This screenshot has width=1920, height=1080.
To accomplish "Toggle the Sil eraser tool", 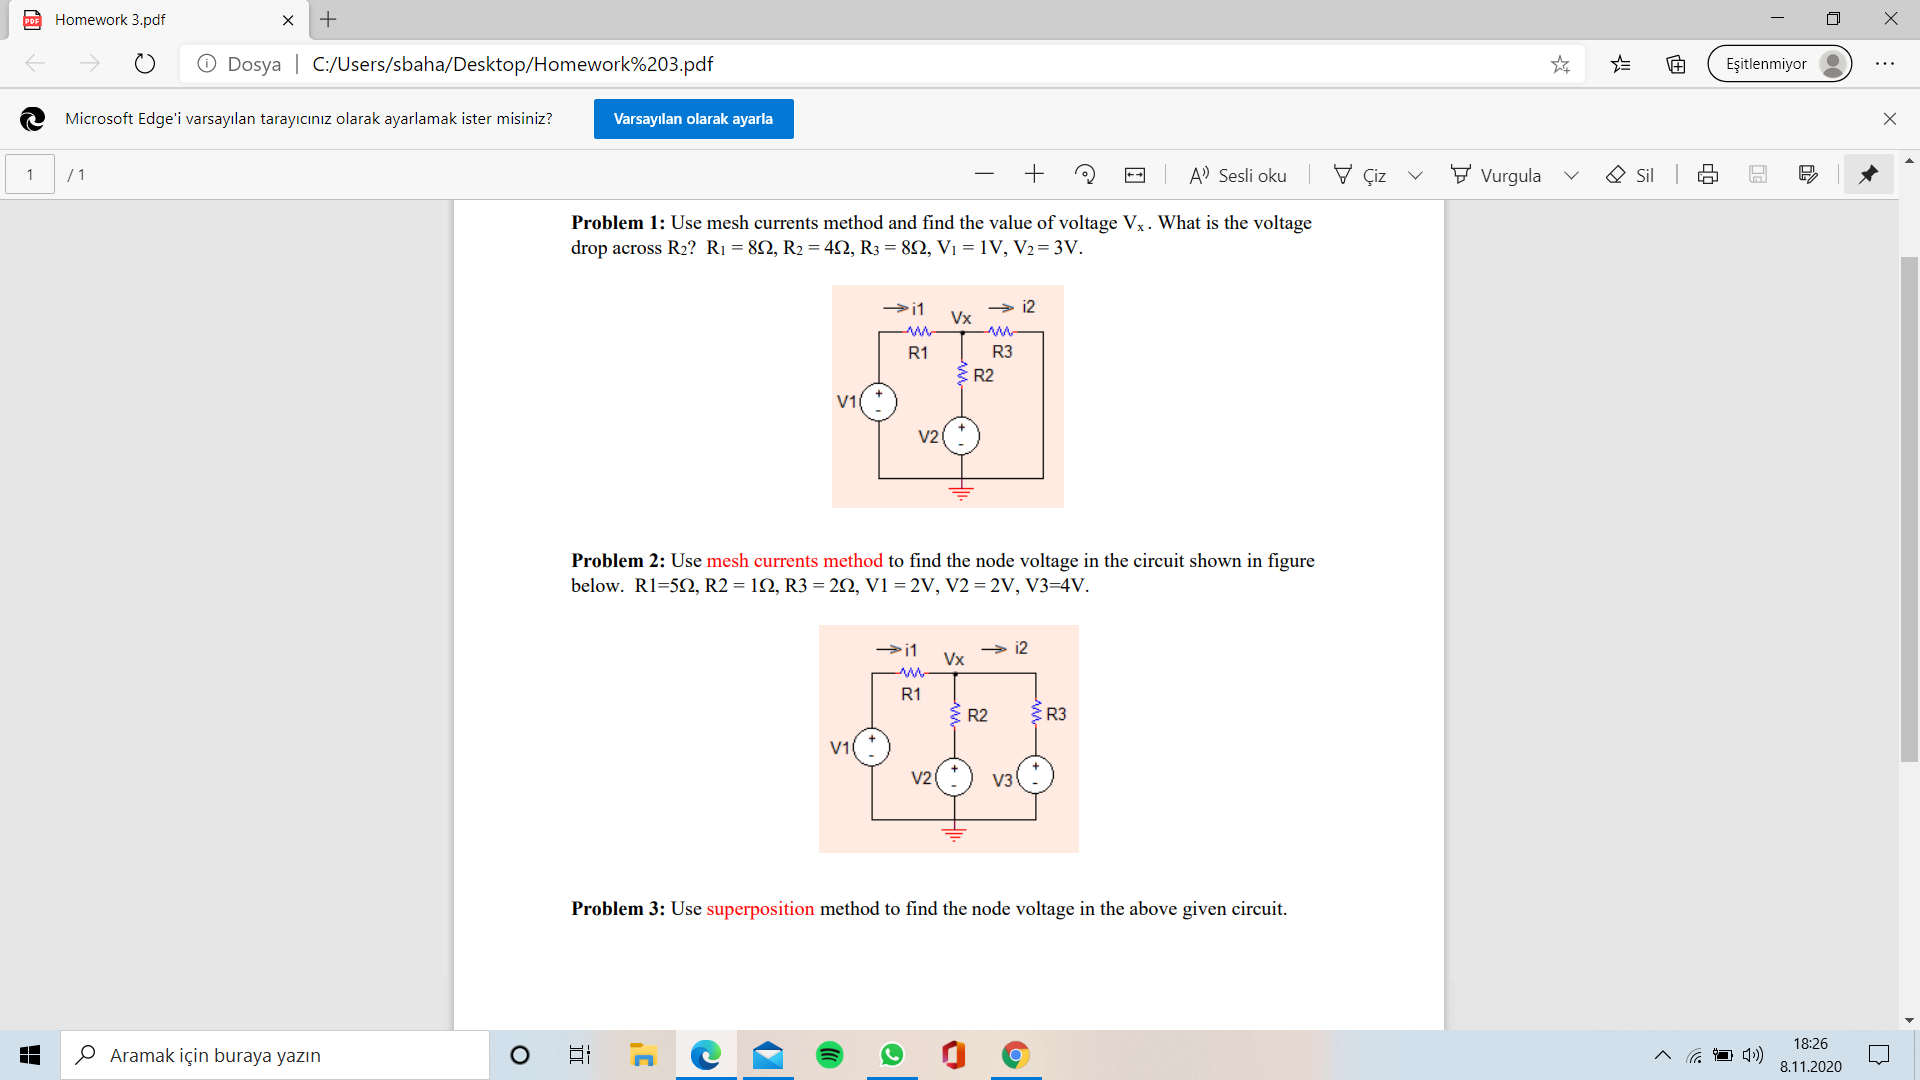I will [1630, 175].
